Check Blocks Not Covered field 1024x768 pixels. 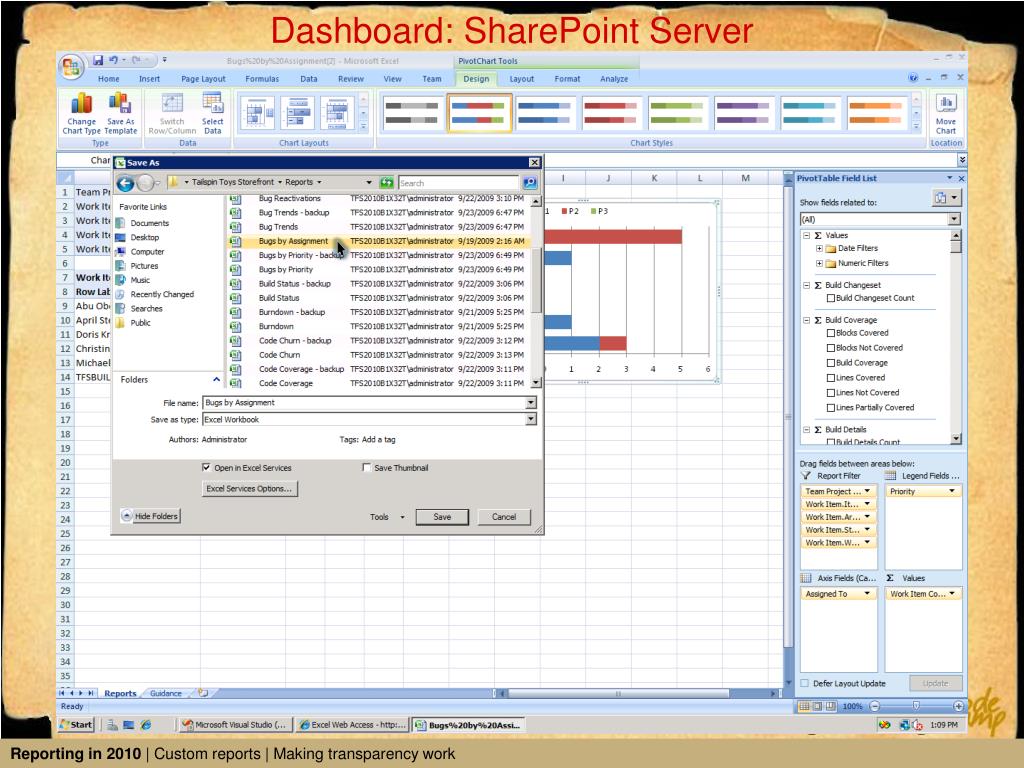click(831, 348)
